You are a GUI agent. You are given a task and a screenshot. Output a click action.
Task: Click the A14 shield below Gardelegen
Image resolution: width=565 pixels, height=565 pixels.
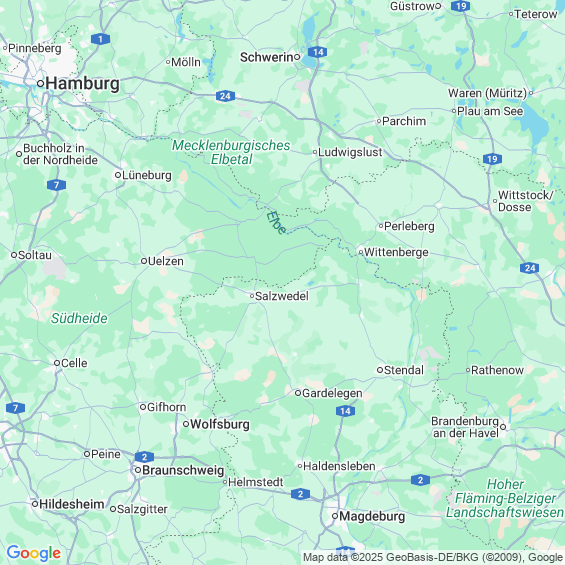(x=345, y=411)
